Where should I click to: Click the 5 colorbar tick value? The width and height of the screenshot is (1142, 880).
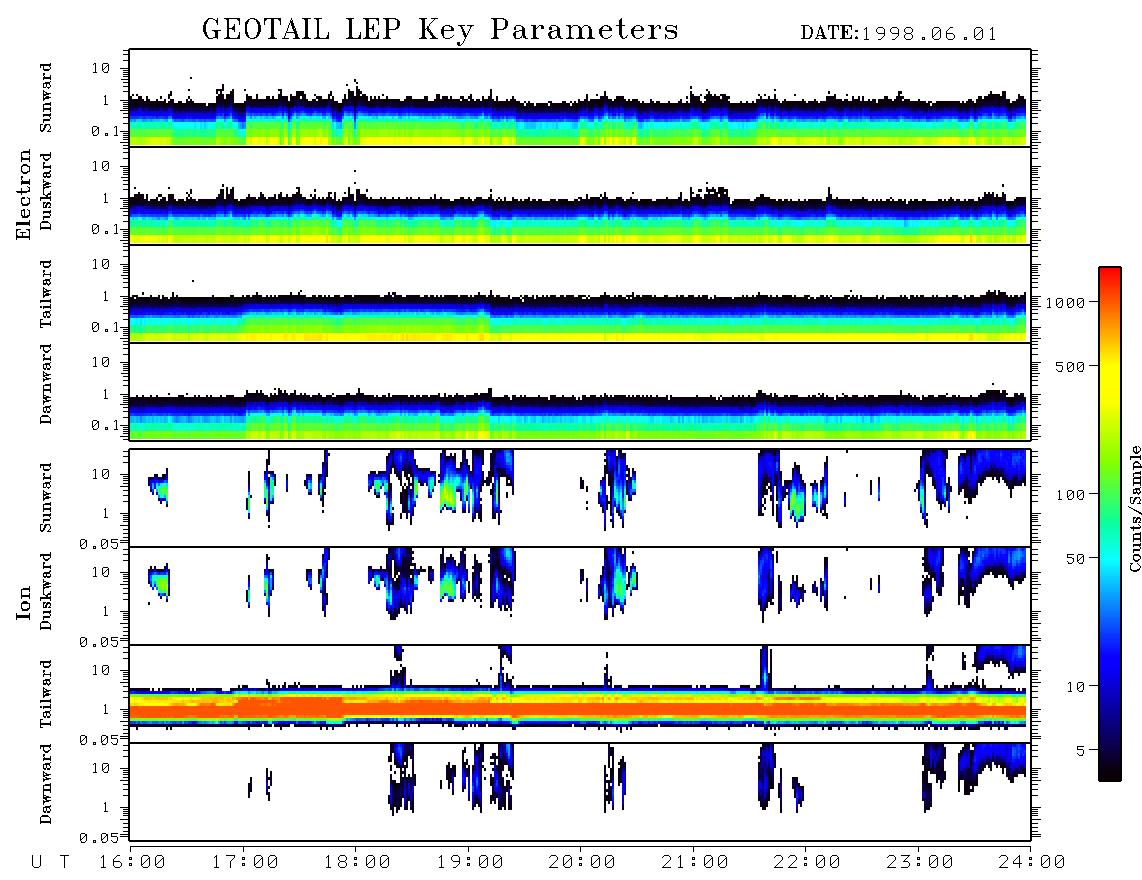point(1081,750)
